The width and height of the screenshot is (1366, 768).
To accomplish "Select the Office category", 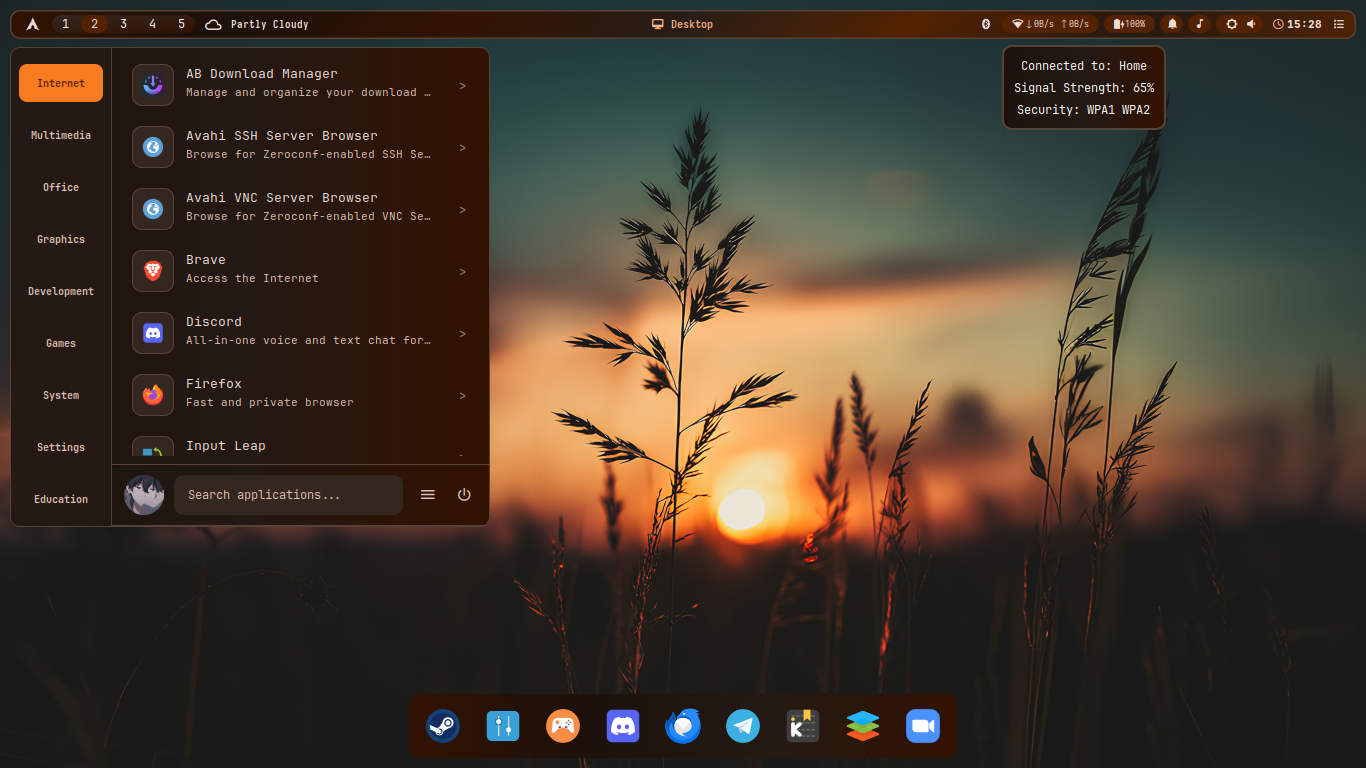I will point(61,187).
